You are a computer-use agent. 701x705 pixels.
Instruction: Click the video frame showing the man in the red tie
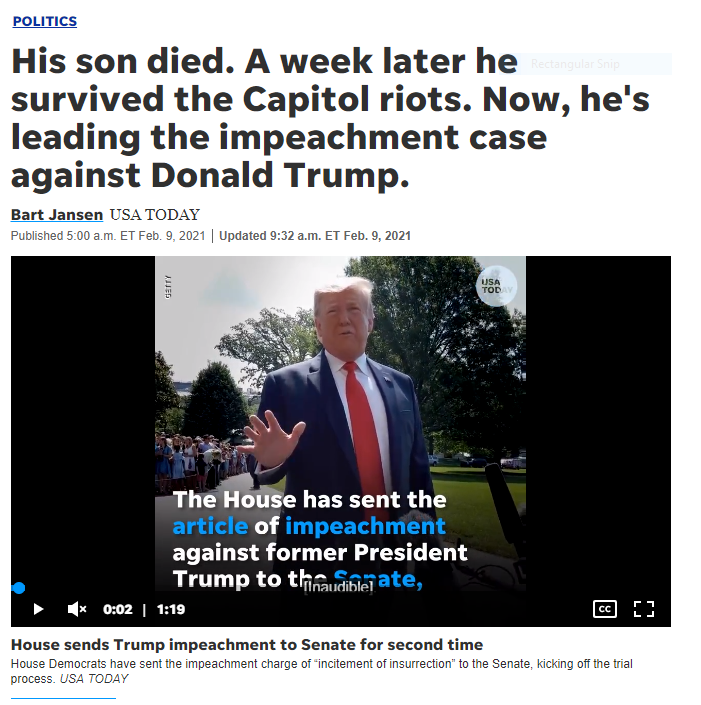tap(340, 423)
